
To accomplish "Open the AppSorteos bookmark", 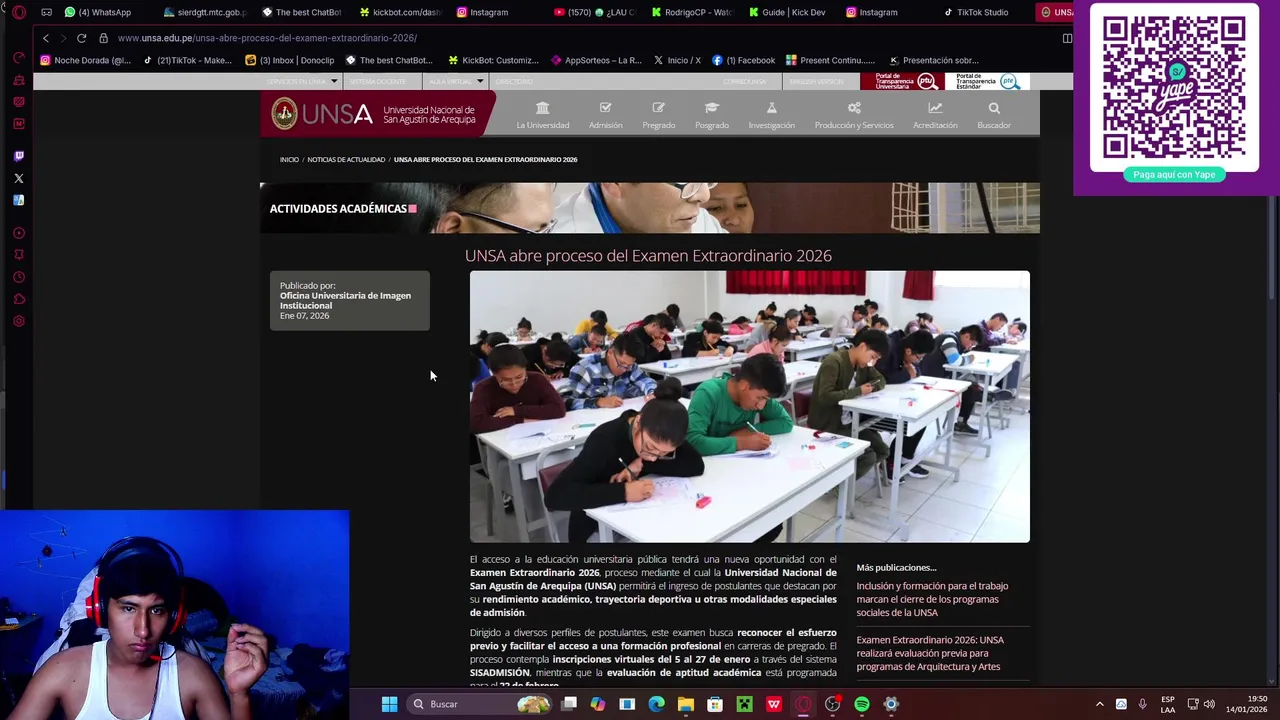I will pos(595,60).
